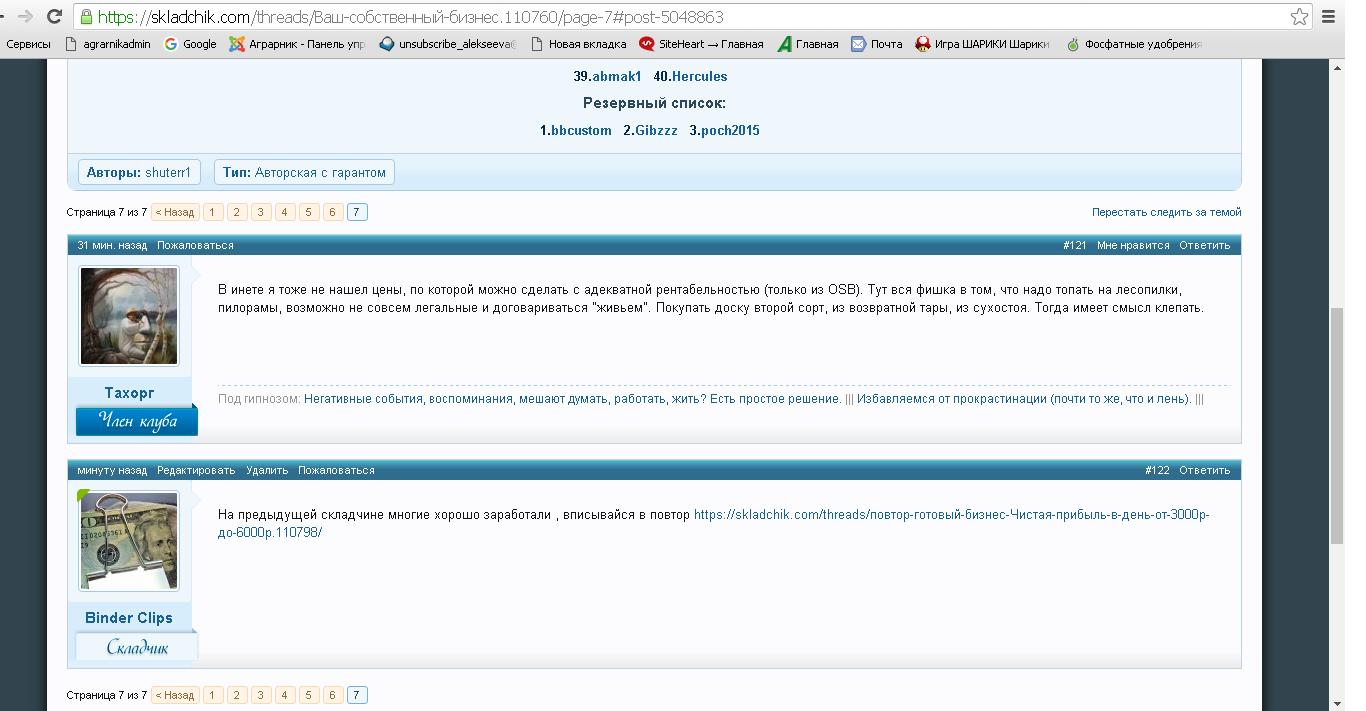
Task: Click the Тип: Авторская с гарантом tag
Action: [x=304, y=172]
